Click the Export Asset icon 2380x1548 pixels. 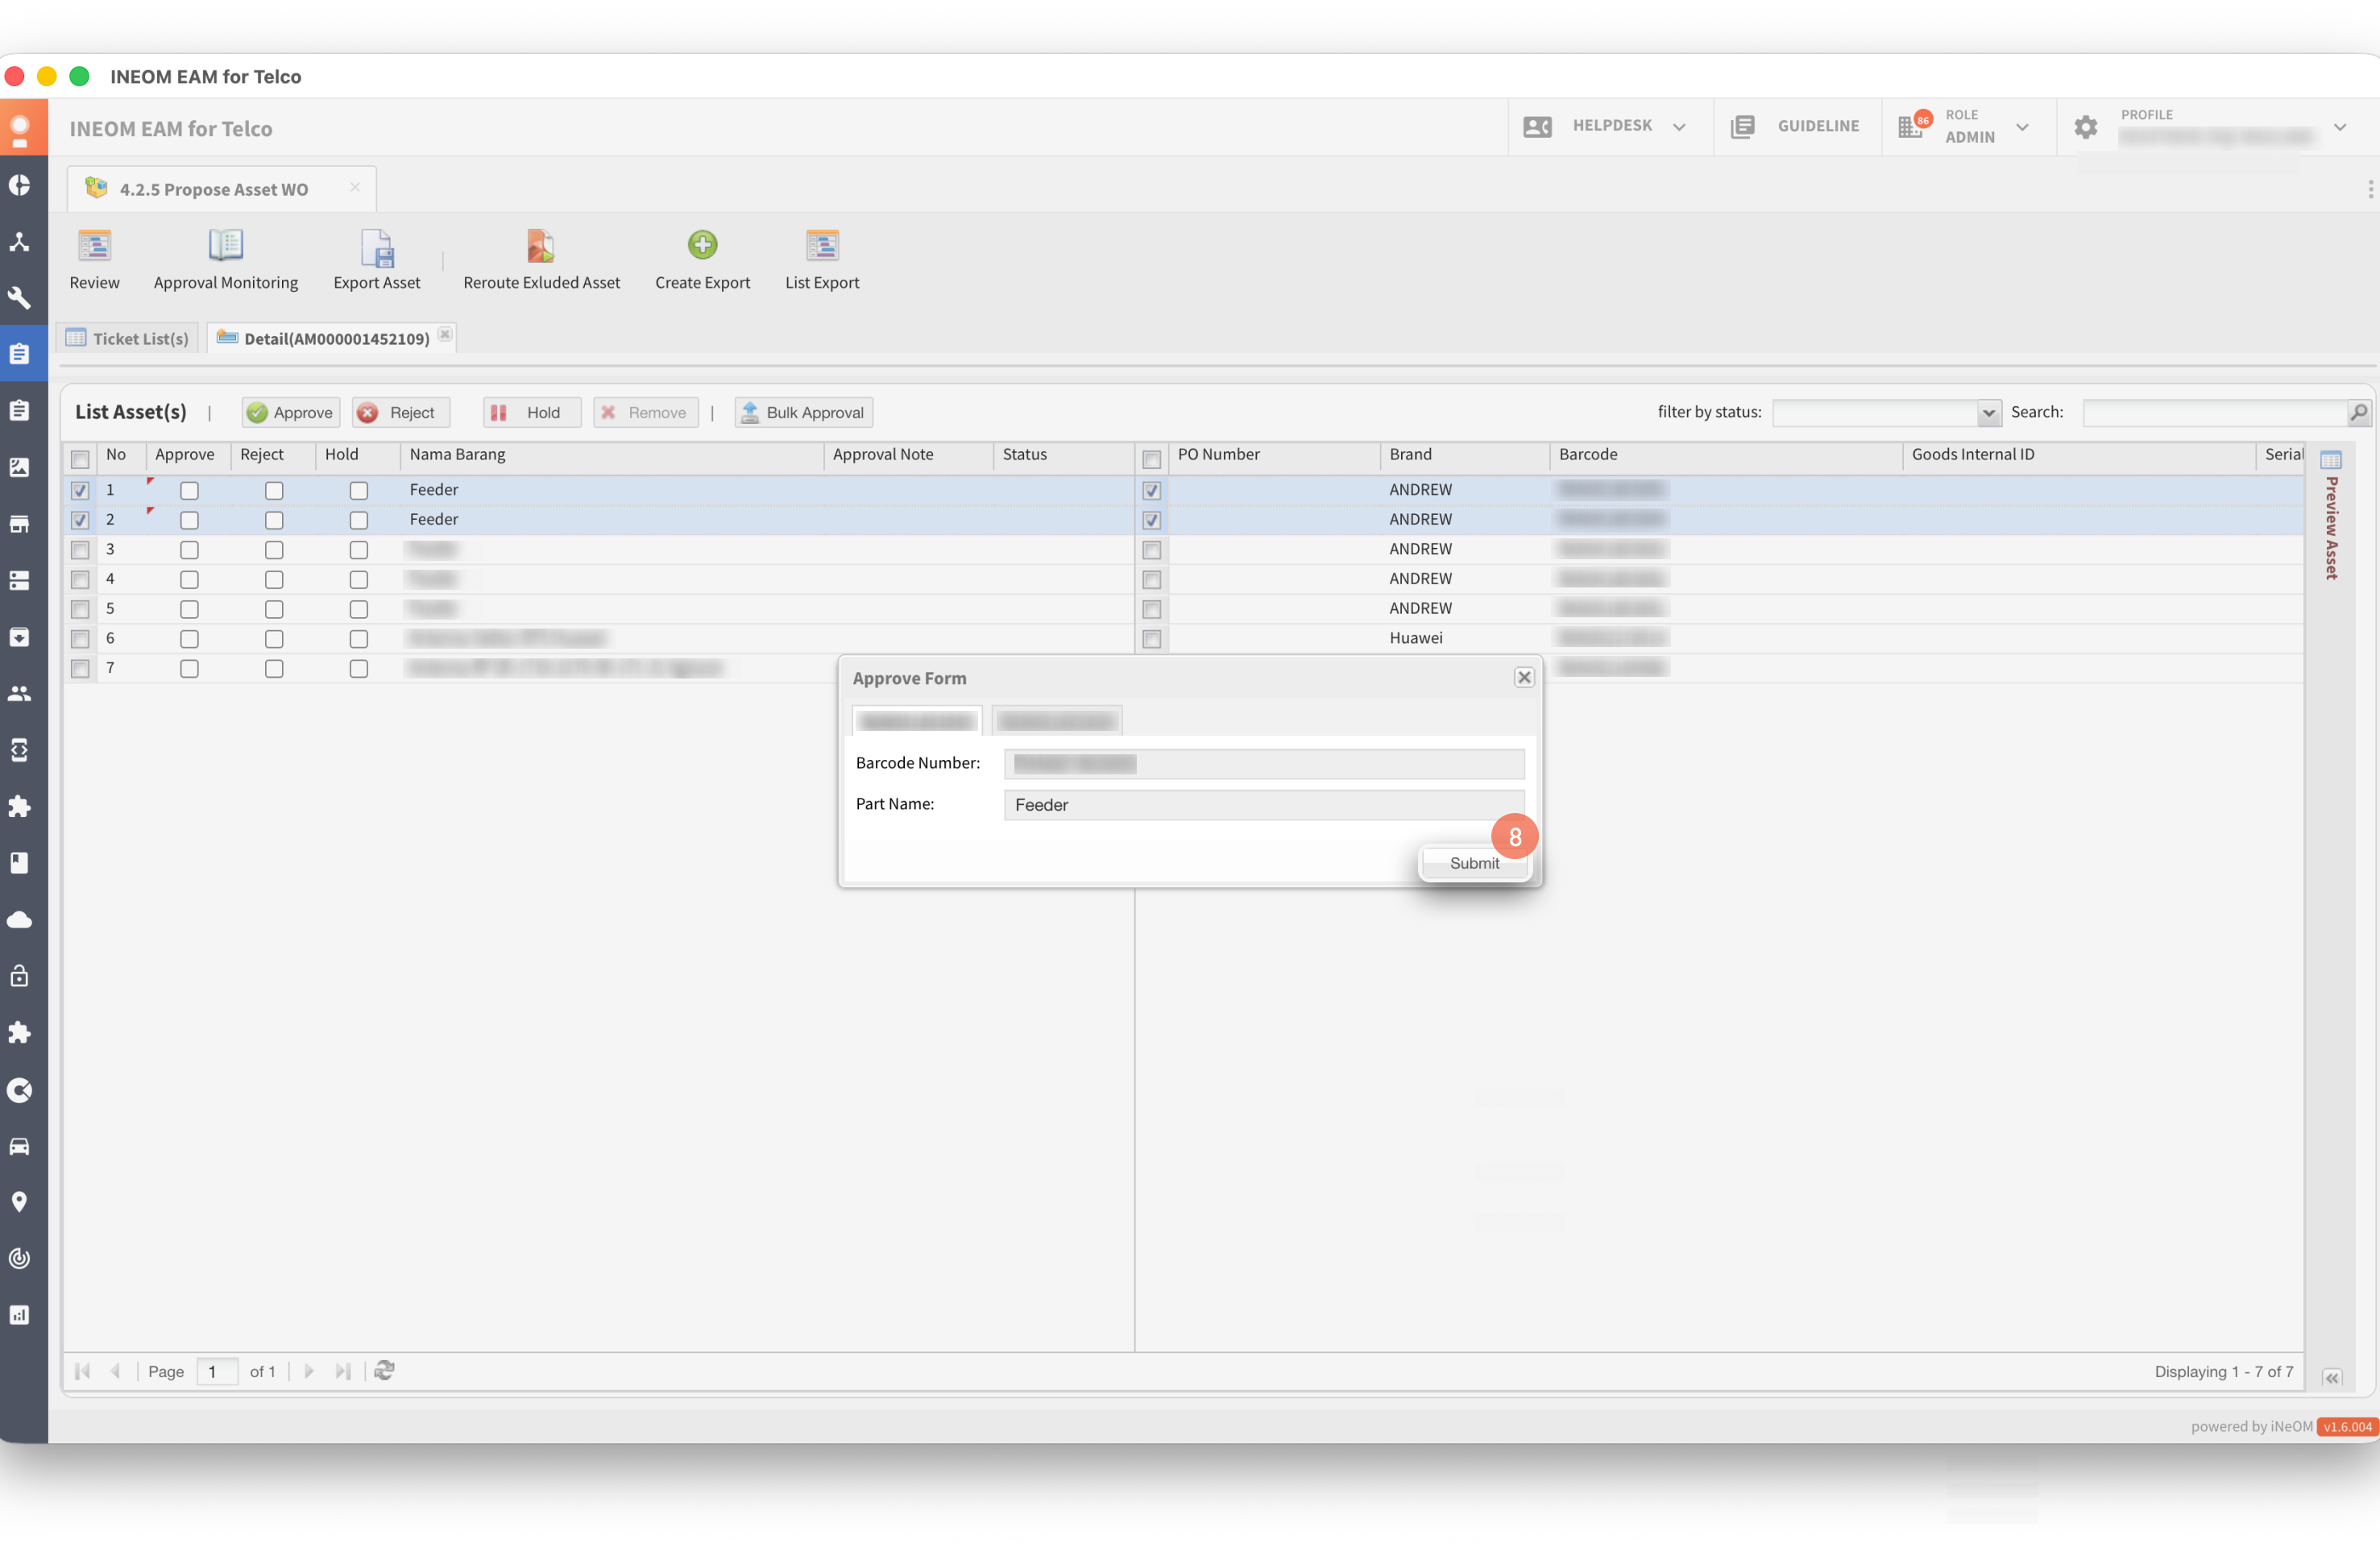click(377, 248)
